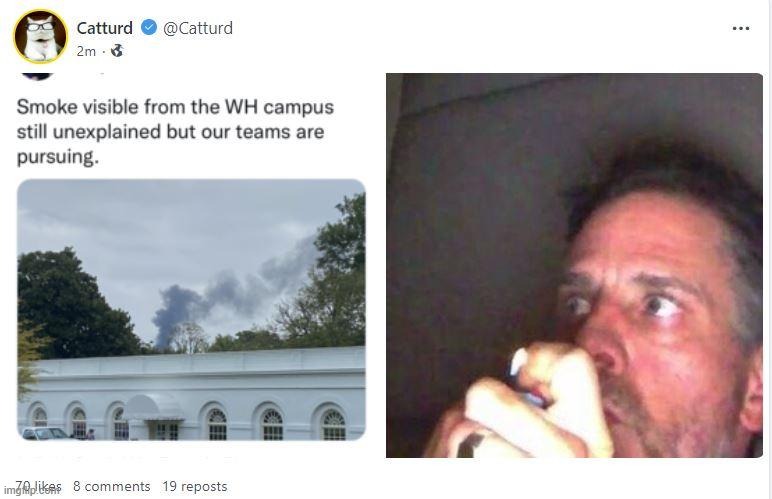Click the blue verified badge icon

148,28
